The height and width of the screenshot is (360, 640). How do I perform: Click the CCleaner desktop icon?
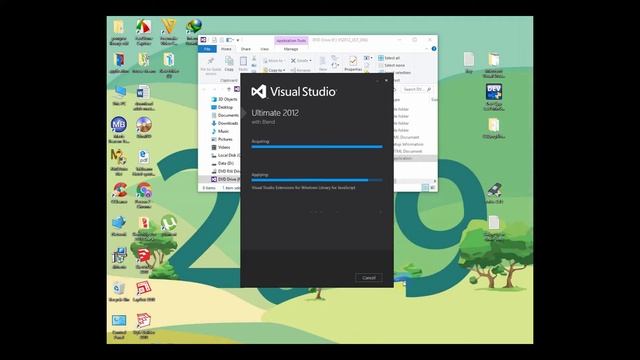[x=119, y=193]
